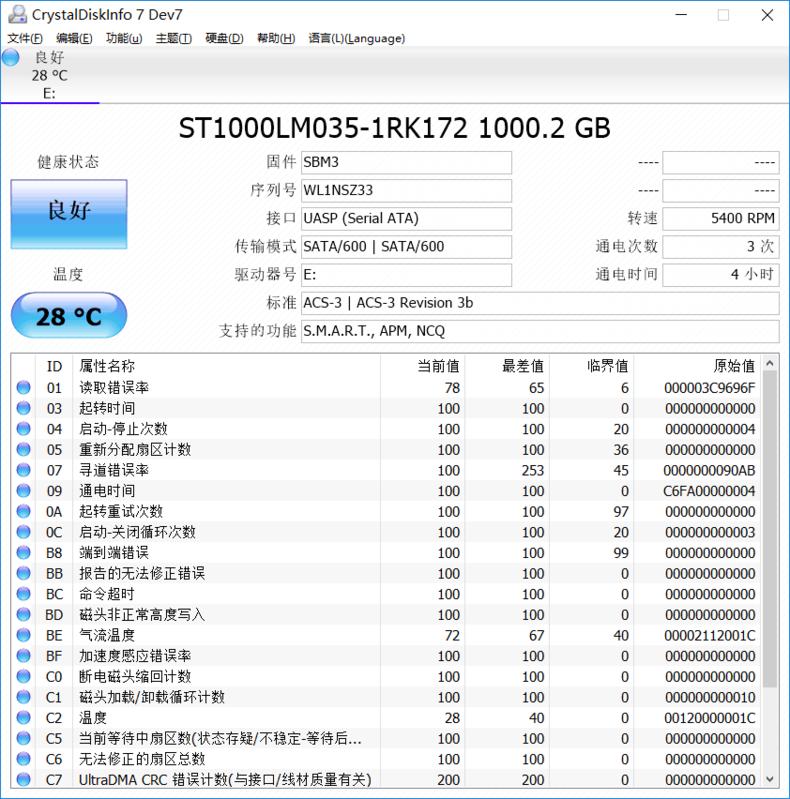Open the 硬盘(D) disk menu
The width and height of the screenshot is (790, 799).
224,38
